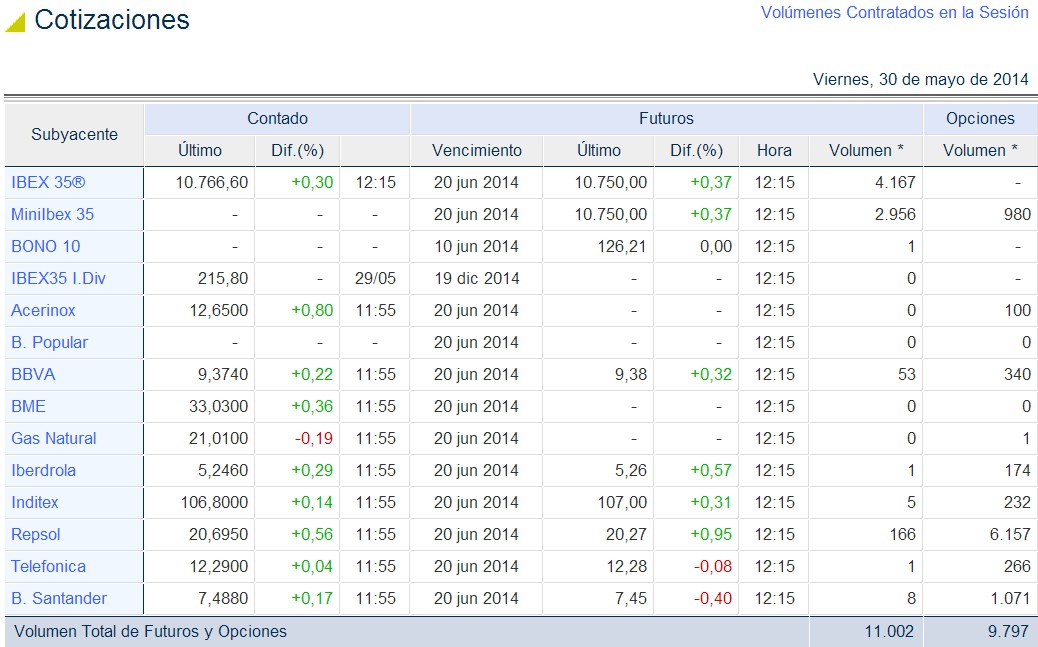Click 'Volumen Total de Futuros y Opciones' label
1038x647 pixels.
[150, 632]
